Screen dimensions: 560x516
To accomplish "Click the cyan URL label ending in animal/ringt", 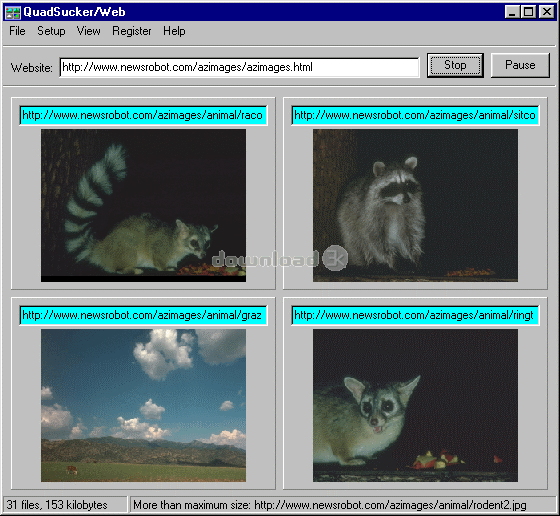I will coord(415,315).
